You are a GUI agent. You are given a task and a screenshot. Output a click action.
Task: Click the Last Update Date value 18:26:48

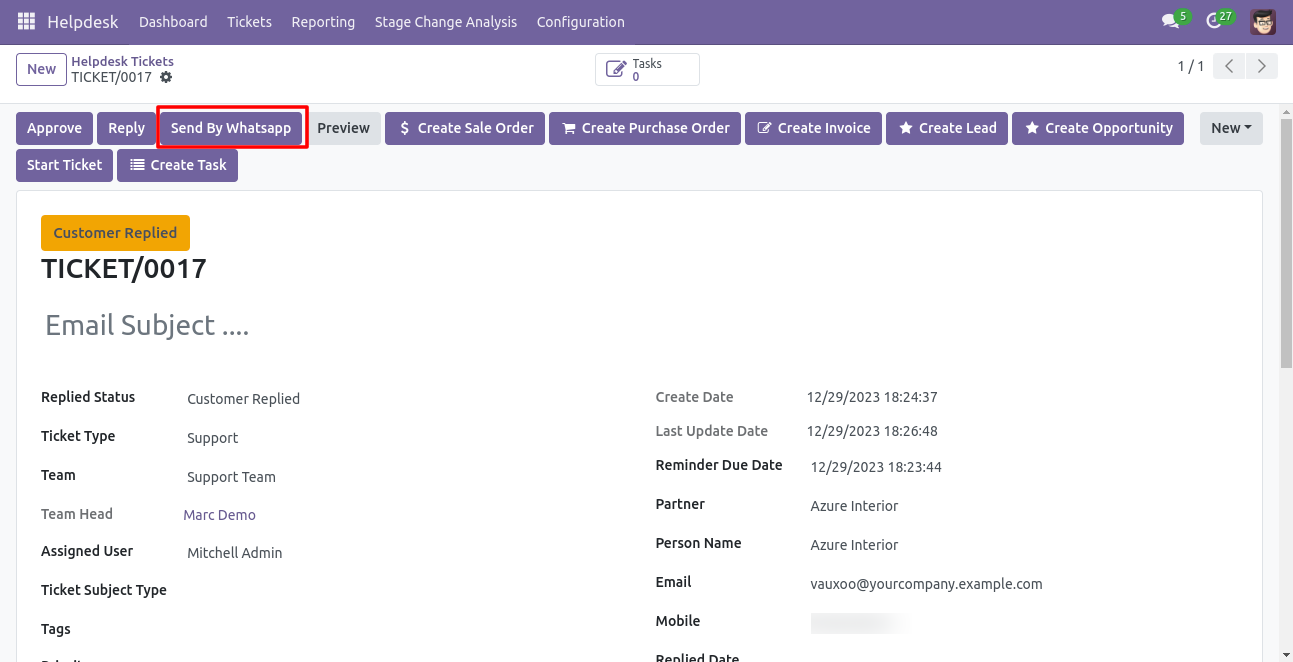(872, 431)
